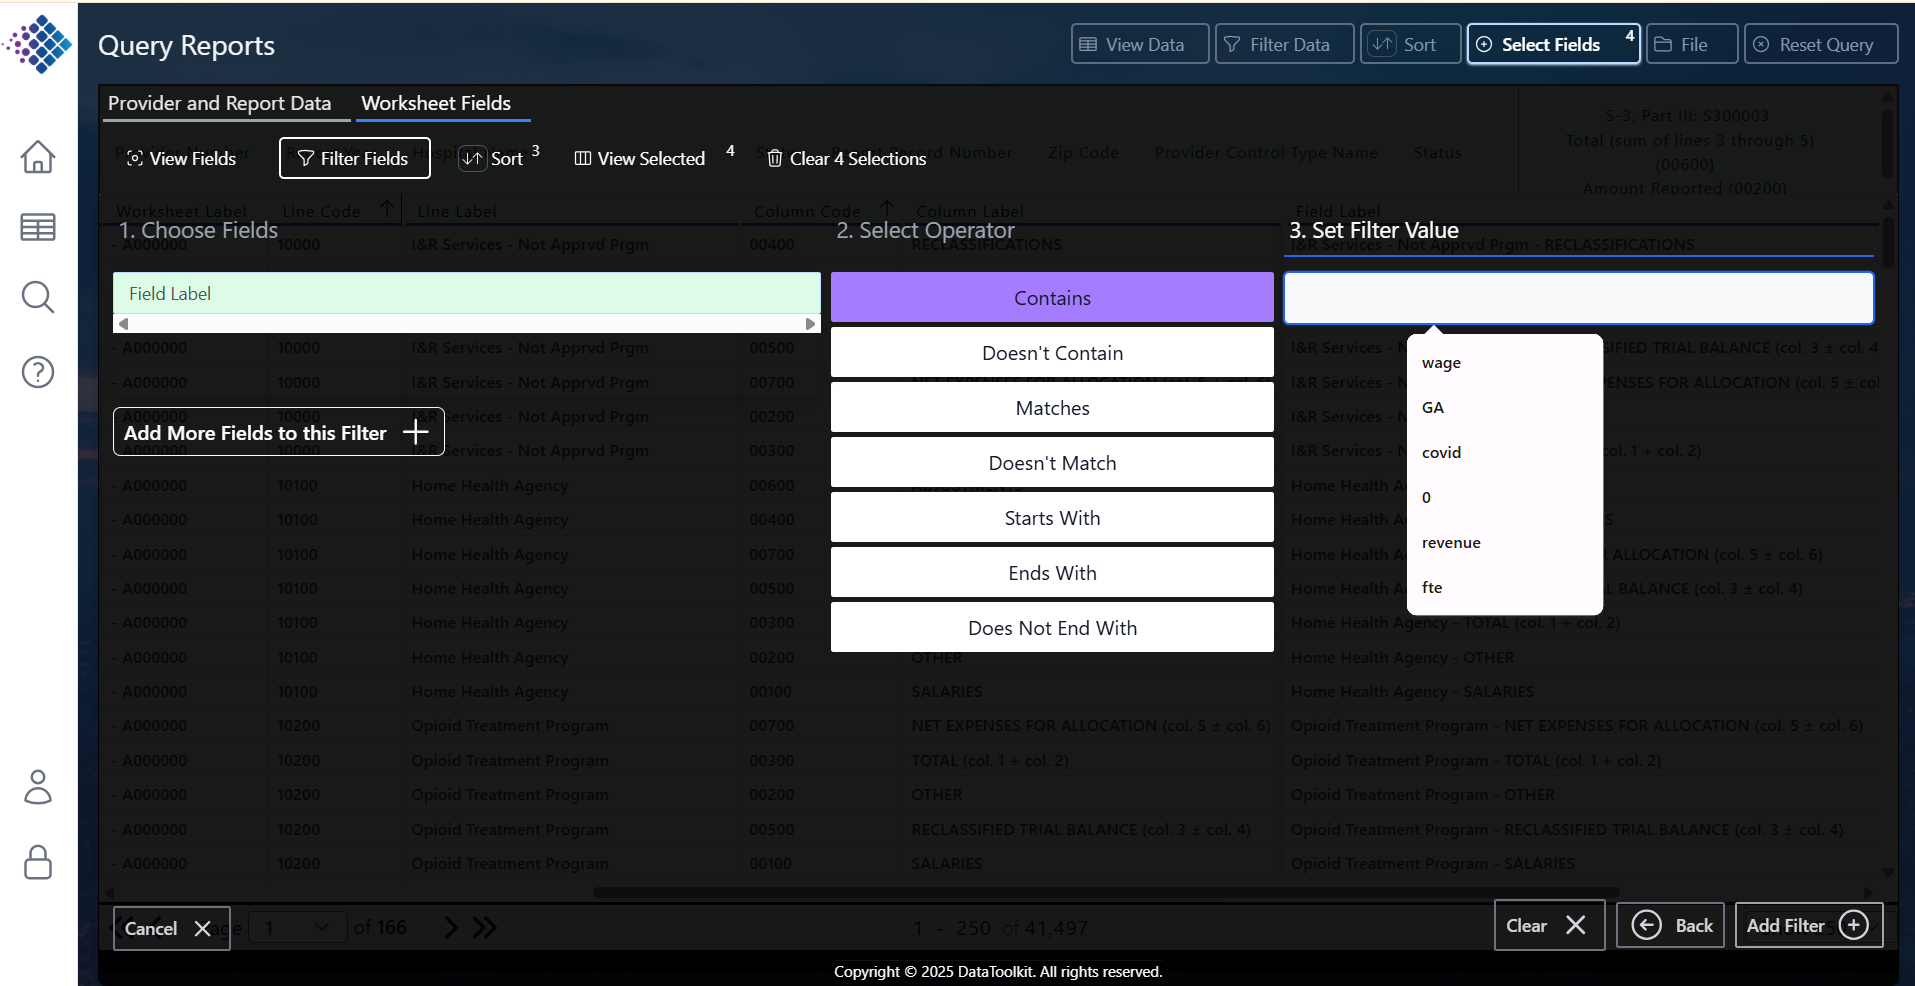Click the lock icon in the sidebar

[37, 862]
